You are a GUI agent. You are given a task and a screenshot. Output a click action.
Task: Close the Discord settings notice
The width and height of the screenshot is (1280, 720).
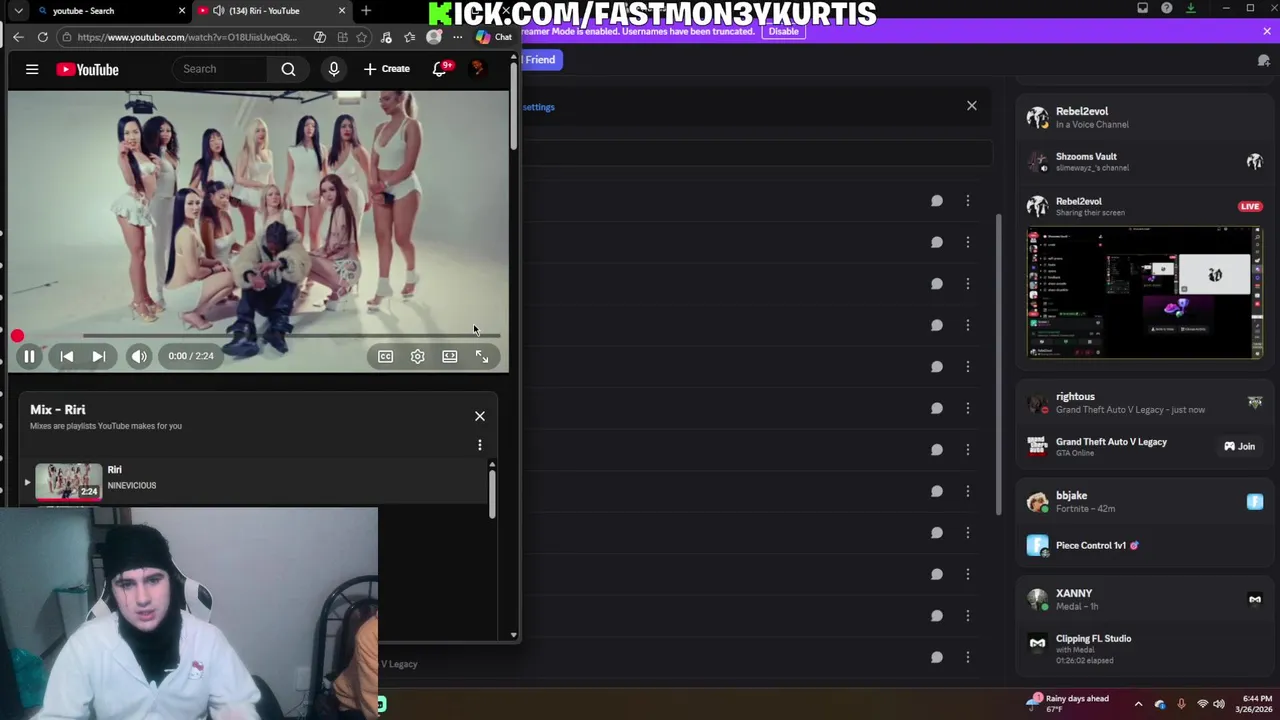click(x=971, y=105)
